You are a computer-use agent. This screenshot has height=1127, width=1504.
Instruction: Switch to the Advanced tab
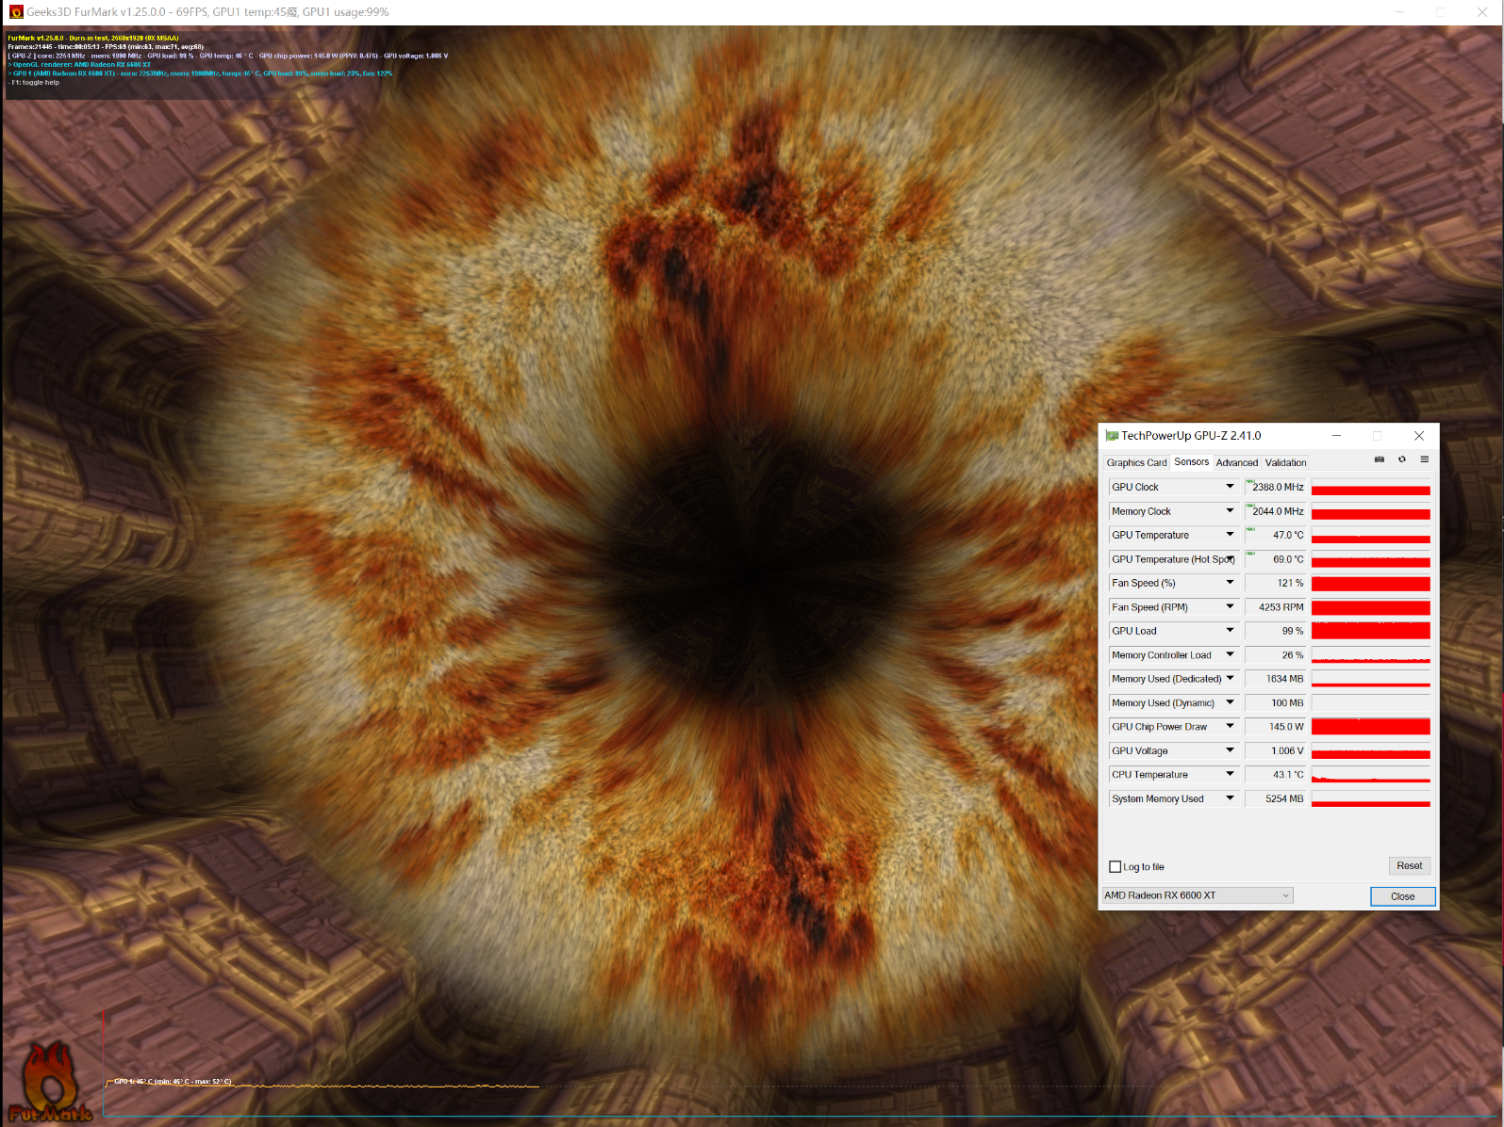pyautogui.click(x=1236, y=463)
